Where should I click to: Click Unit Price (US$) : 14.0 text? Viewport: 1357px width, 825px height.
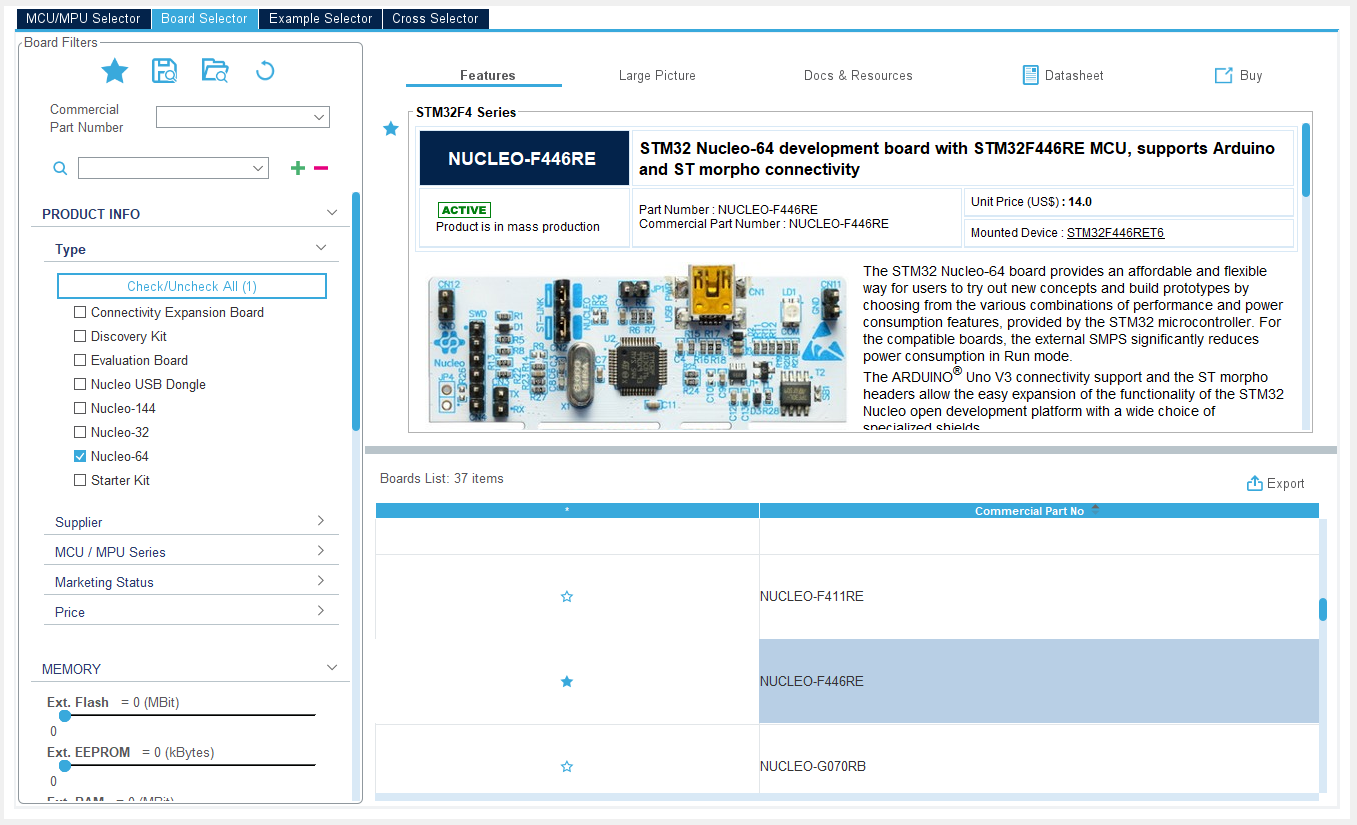[x=1031, y=202]
